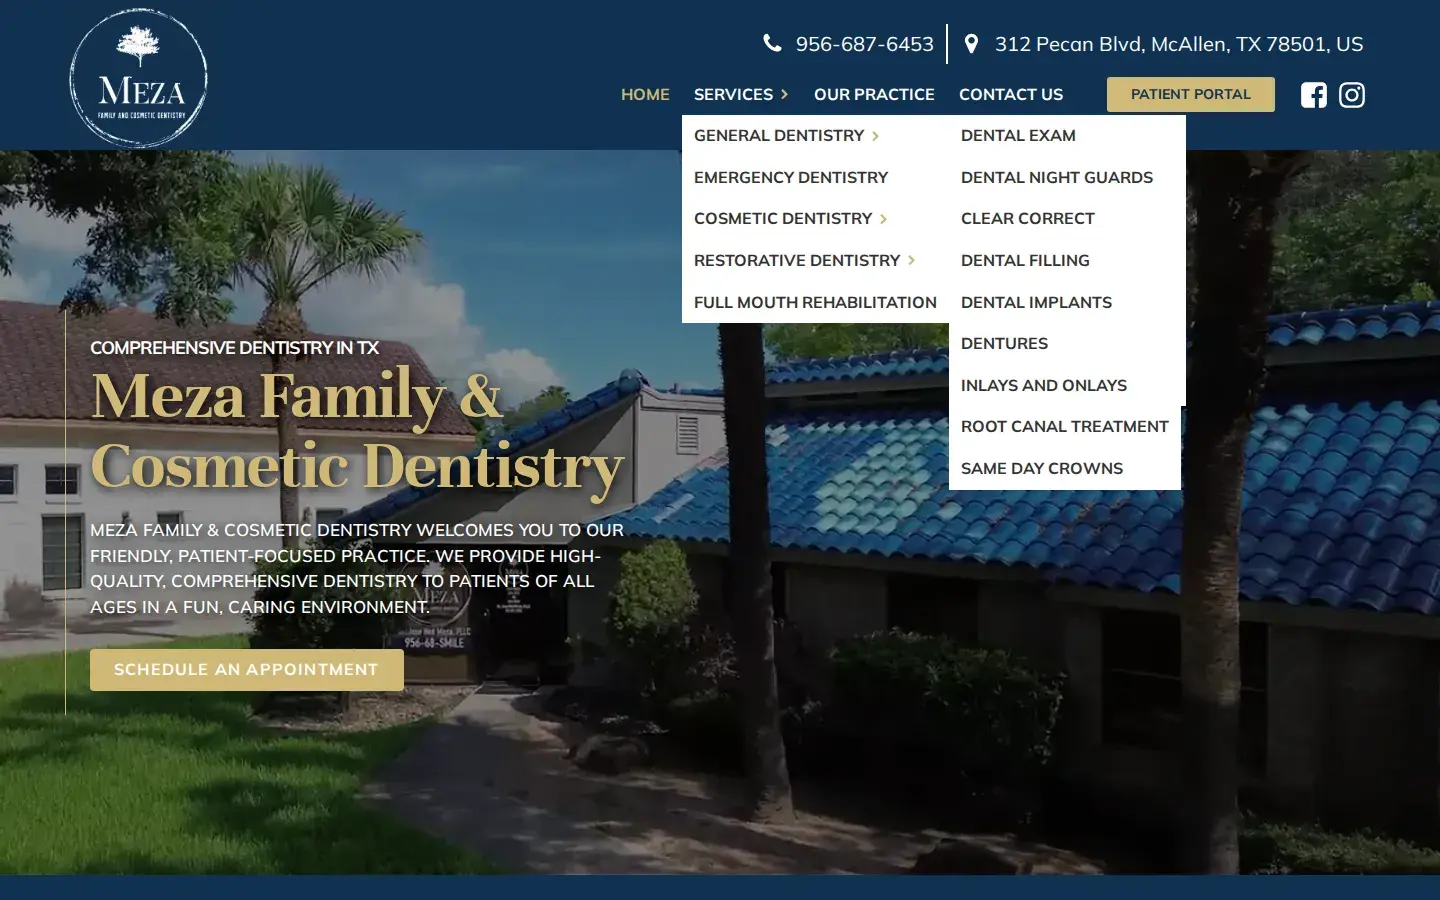1440x900 pixels.
Task: Choose Dental Night Guards submenu item
Action: click(x=1057, y=177)
